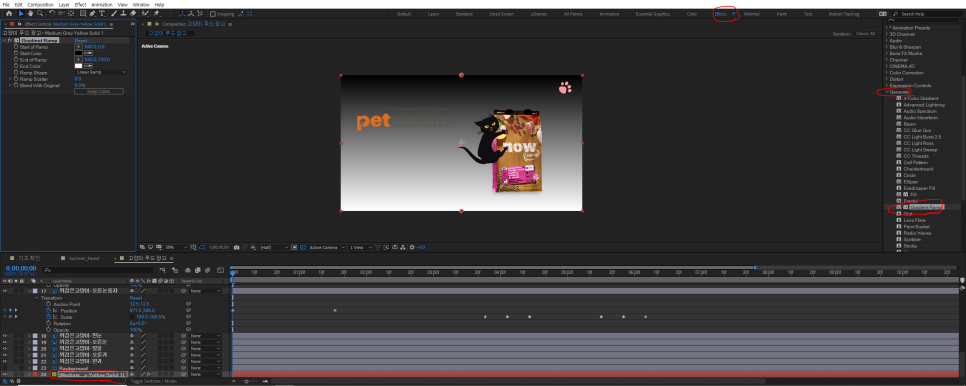Reset the Transform properties of layer 17

(135, 297)
